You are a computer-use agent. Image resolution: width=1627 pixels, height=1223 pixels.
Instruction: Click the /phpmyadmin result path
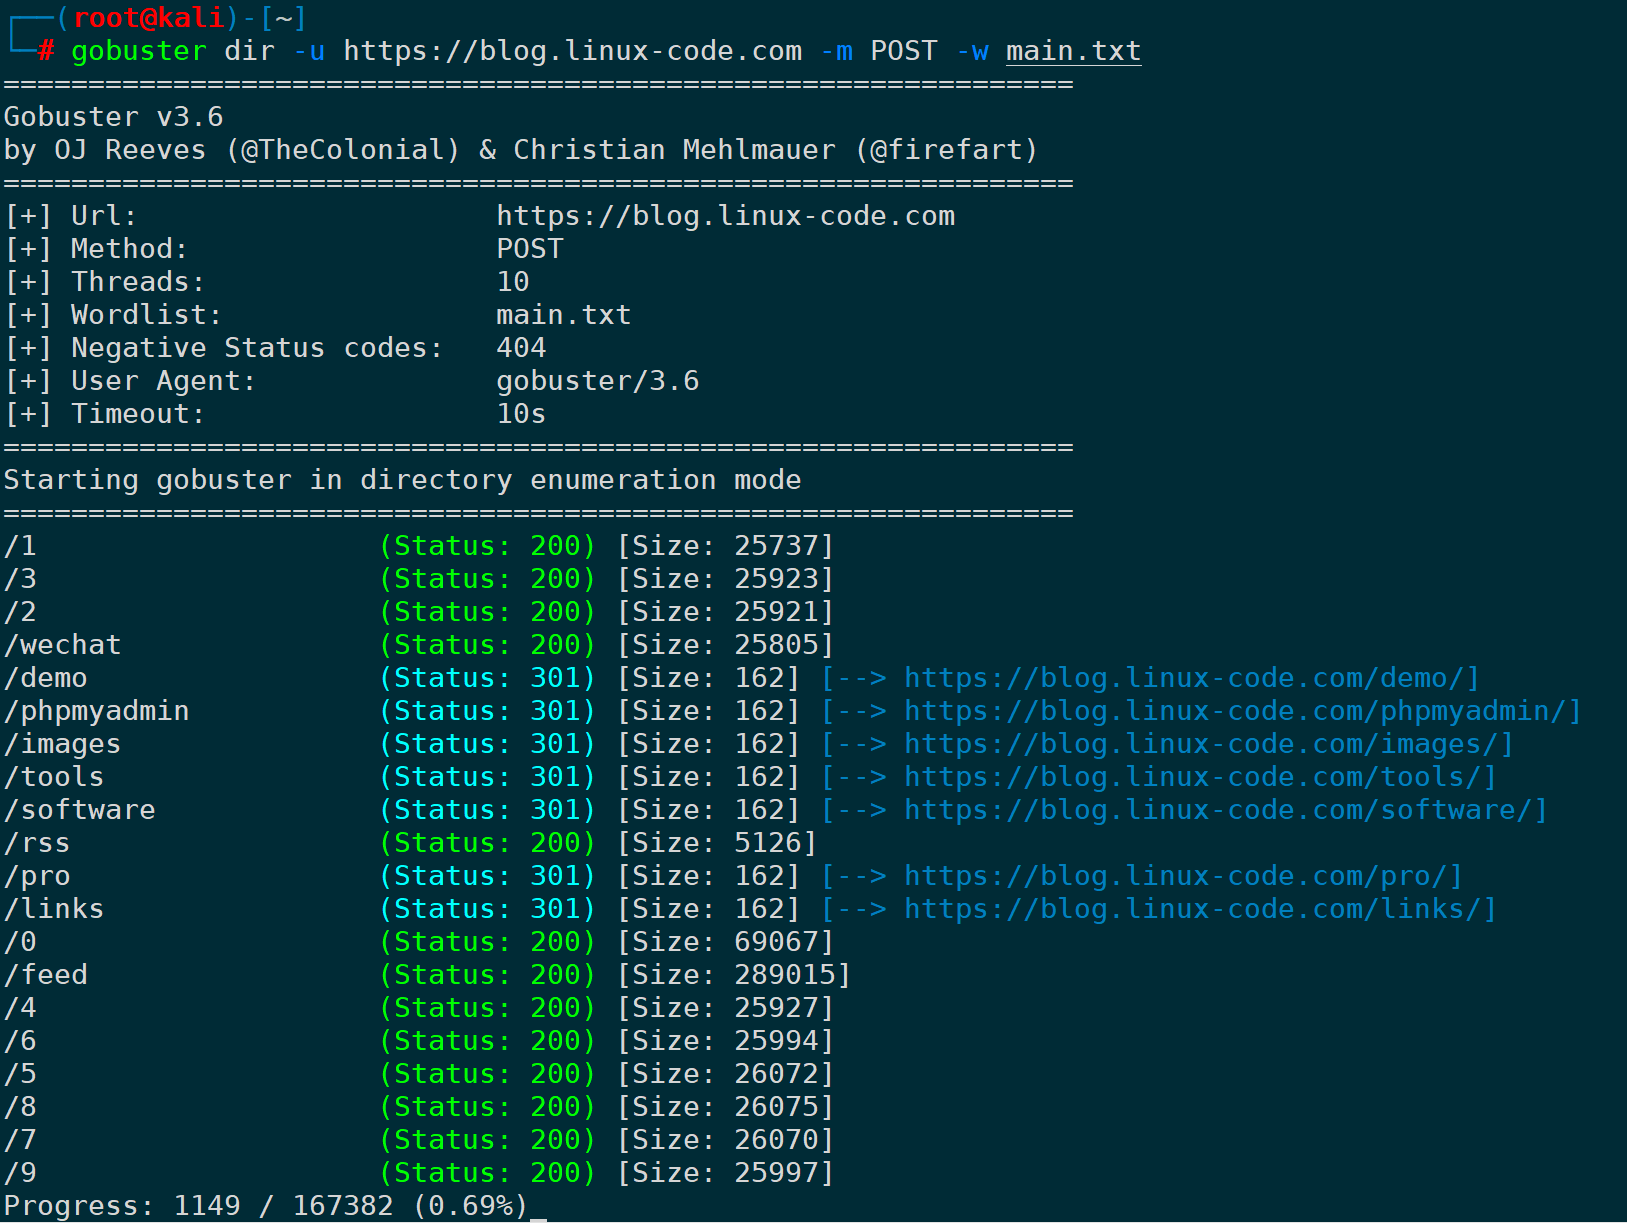point(96,711)
